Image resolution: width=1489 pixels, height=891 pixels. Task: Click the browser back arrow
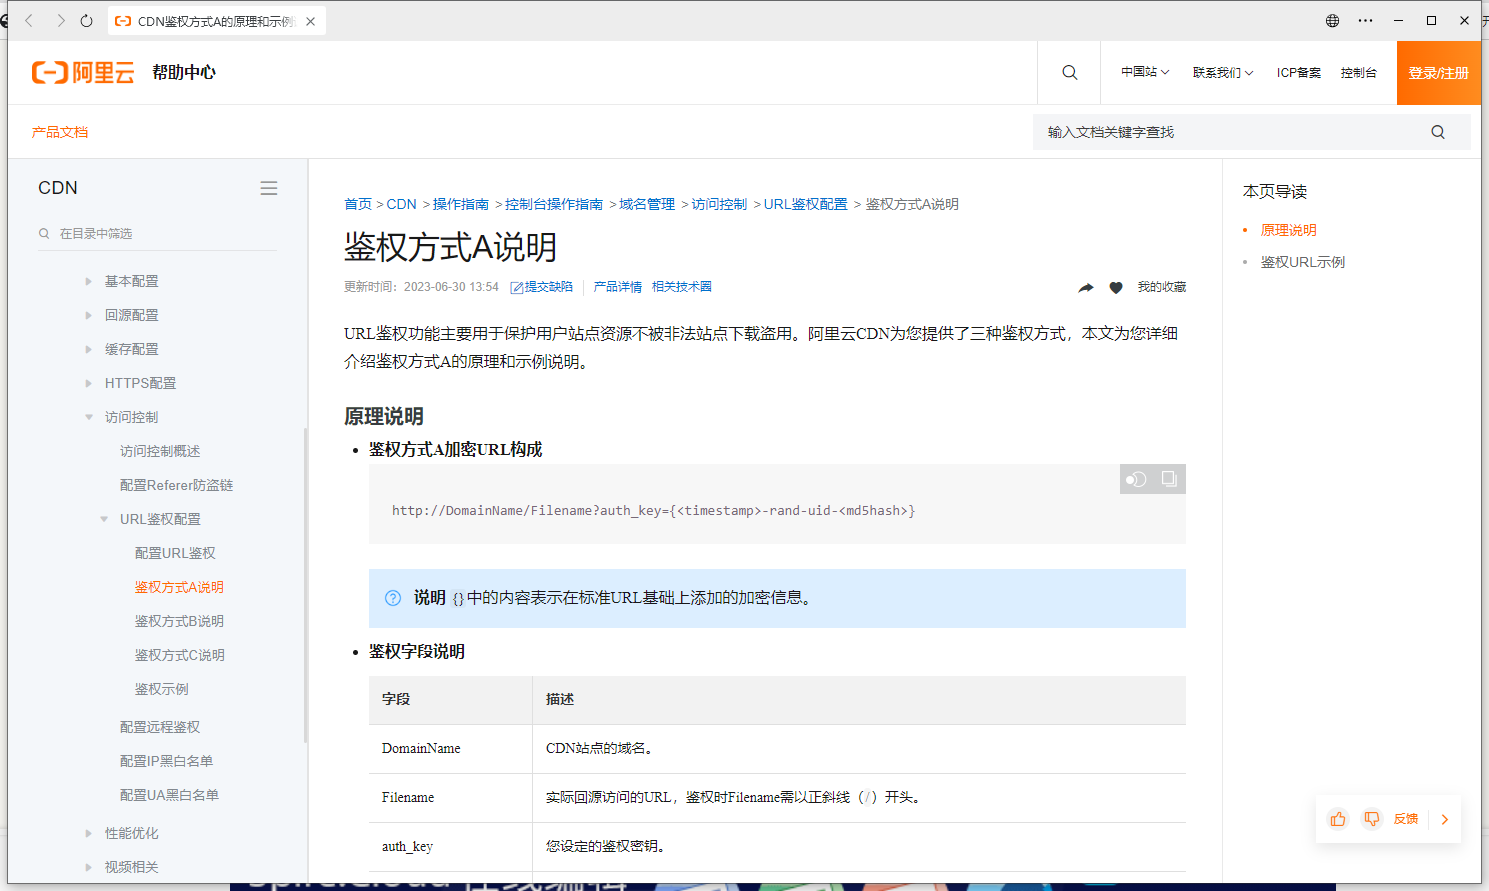pos(29,20)
